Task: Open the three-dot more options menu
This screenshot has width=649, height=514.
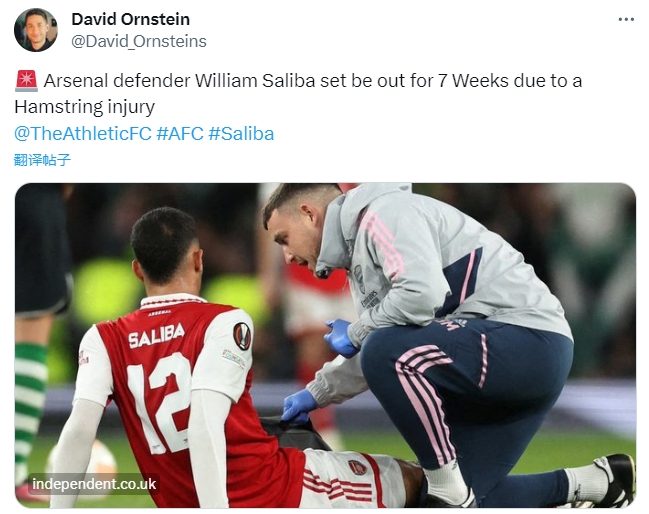Action: [626, 19]
